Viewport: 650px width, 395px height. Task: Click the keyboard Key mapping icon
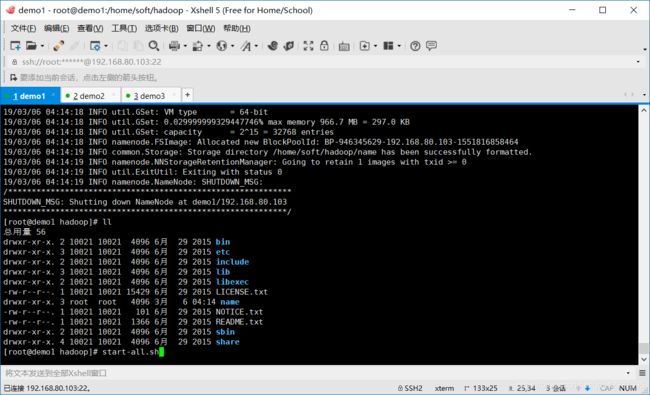(x=344, y=46)
